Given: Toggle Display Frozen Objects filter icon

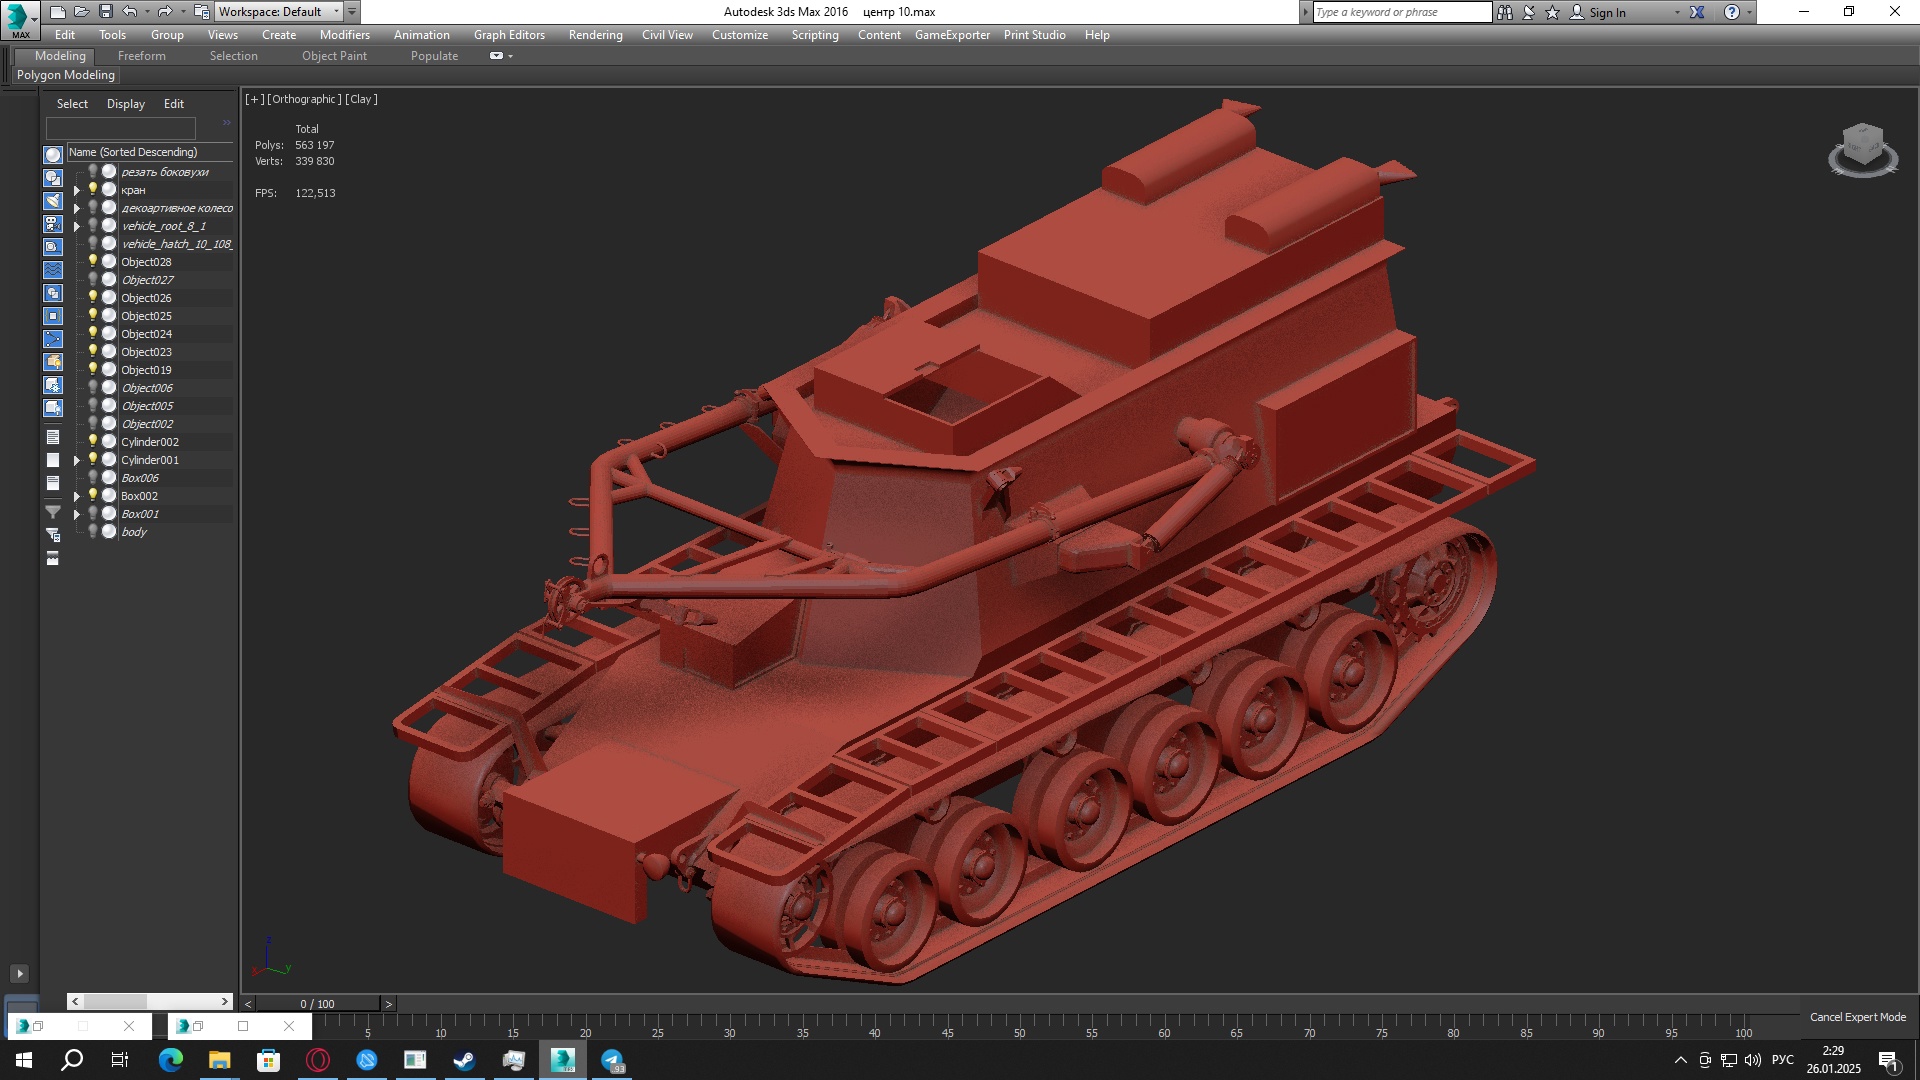Looking at the screenshot, I should click(x=53, y=385).
